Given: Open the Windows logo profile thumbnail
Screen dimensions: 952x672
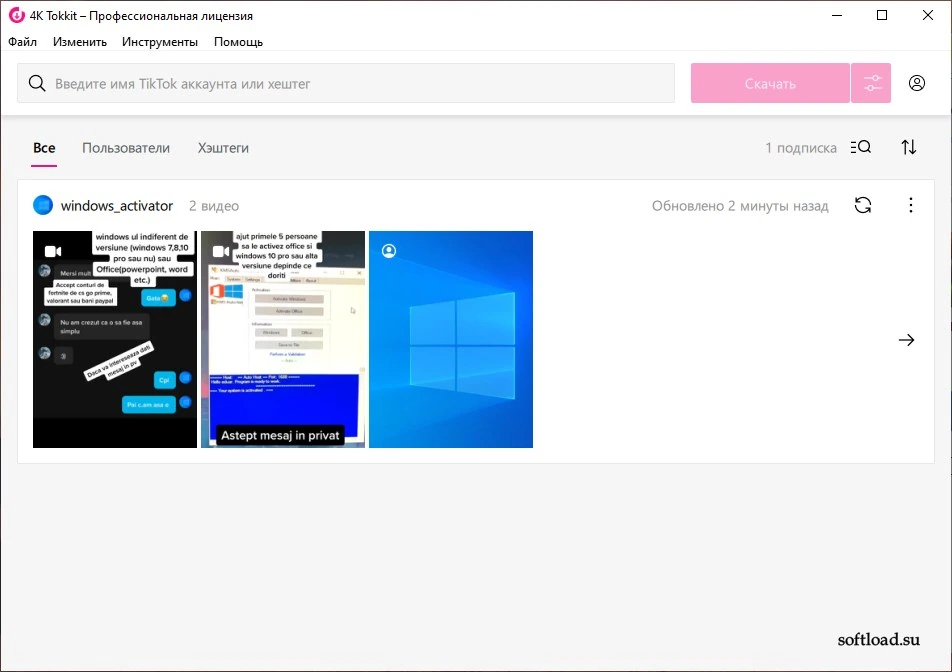Looking at the screenshot, I should point(451,339).
